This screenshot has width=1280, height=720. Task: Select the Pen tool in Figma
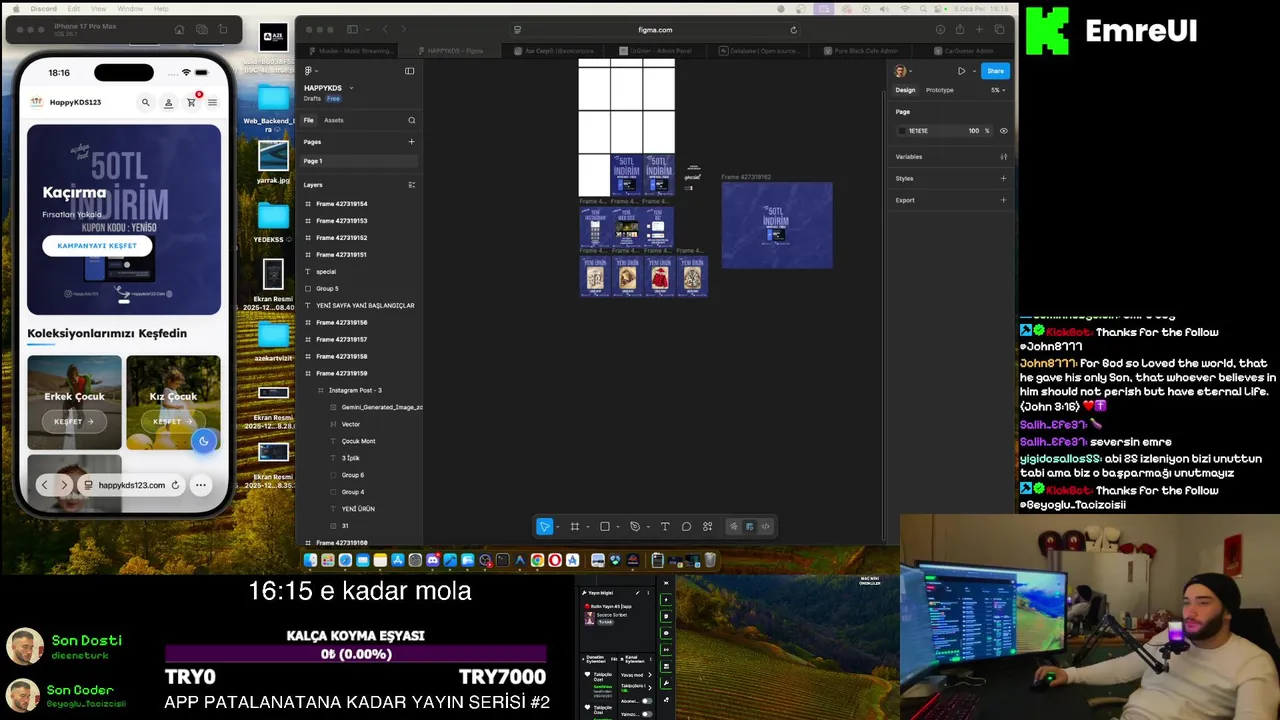point(634,526)
